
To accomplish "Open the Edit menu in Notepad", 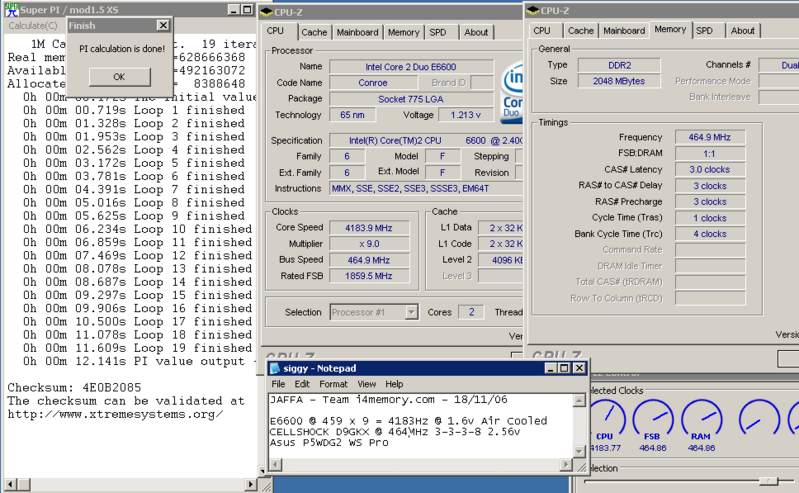I will (x=302, y=384).
